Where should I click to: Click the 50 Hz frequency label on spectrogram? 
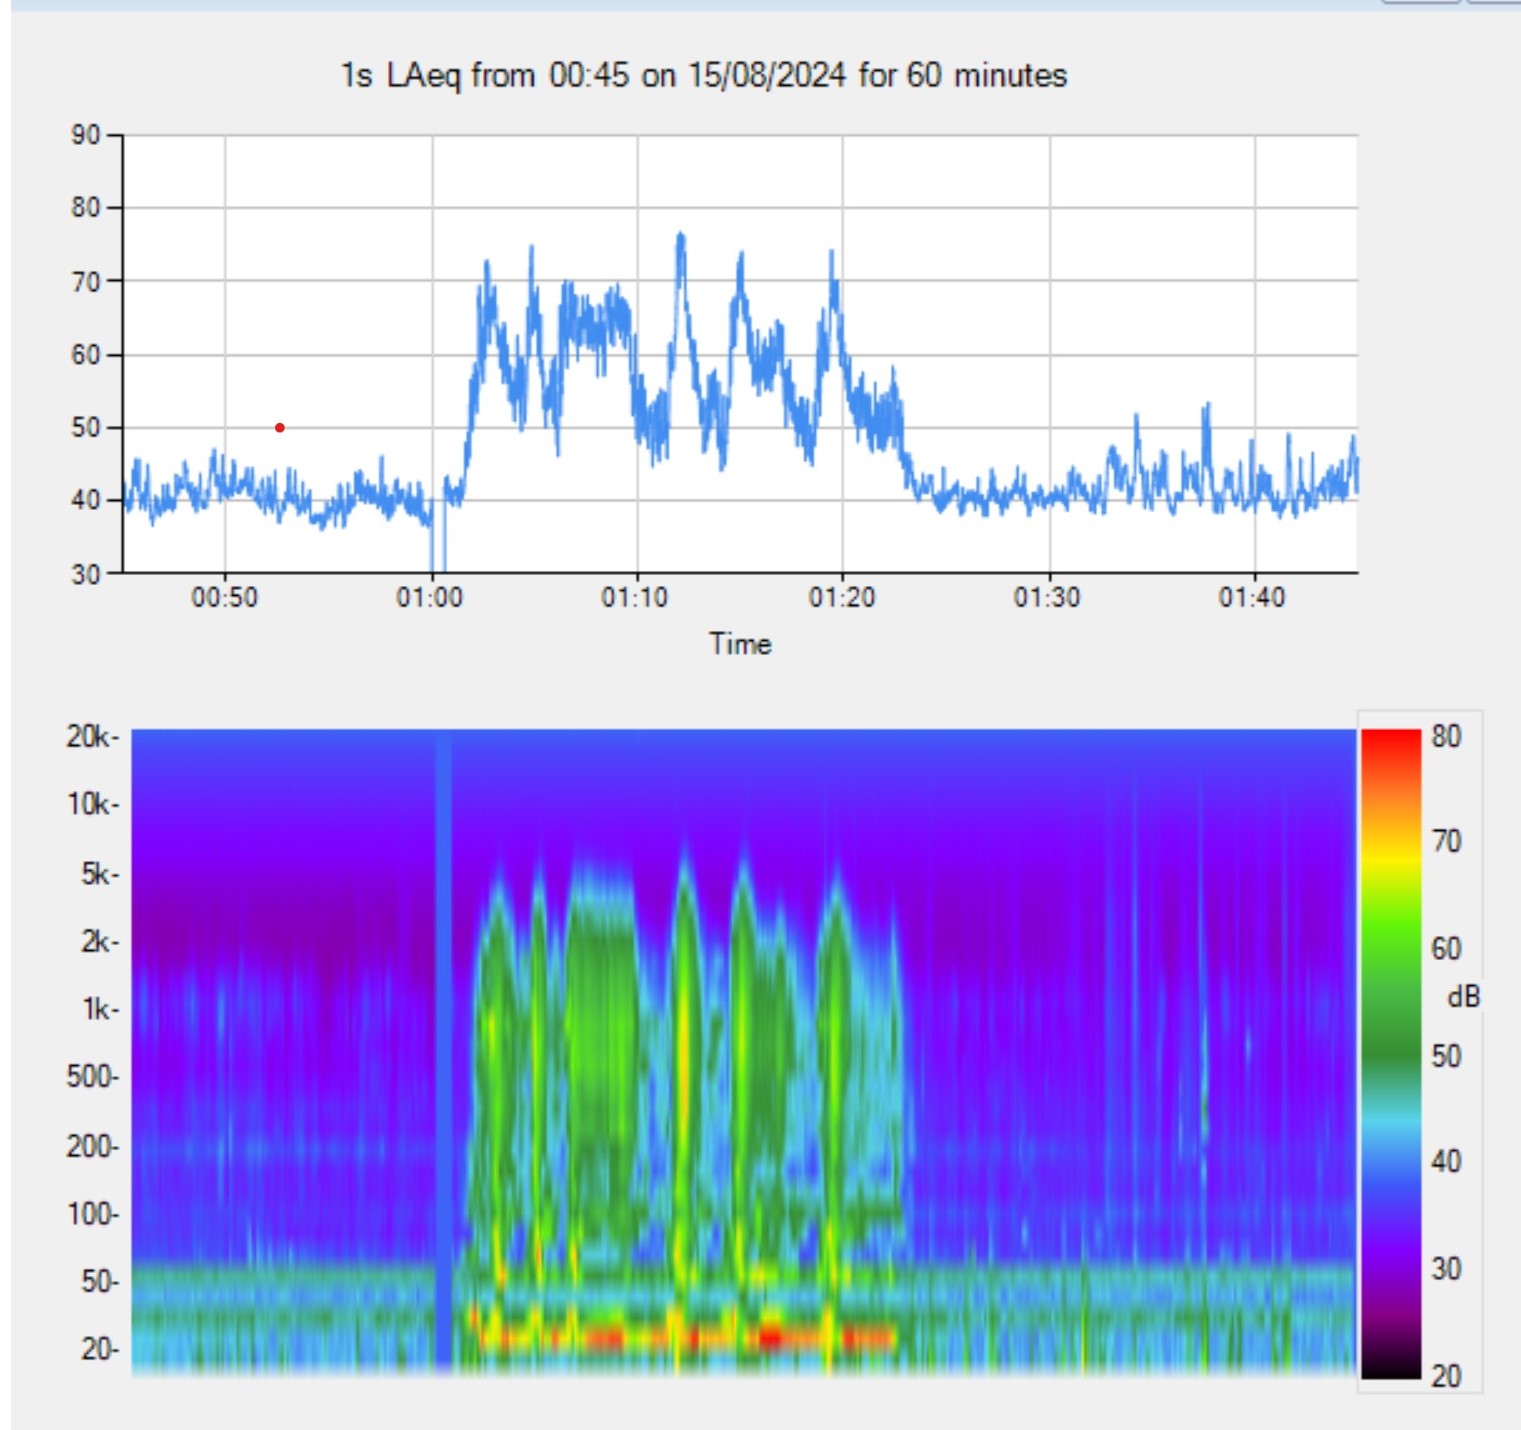98,1281
